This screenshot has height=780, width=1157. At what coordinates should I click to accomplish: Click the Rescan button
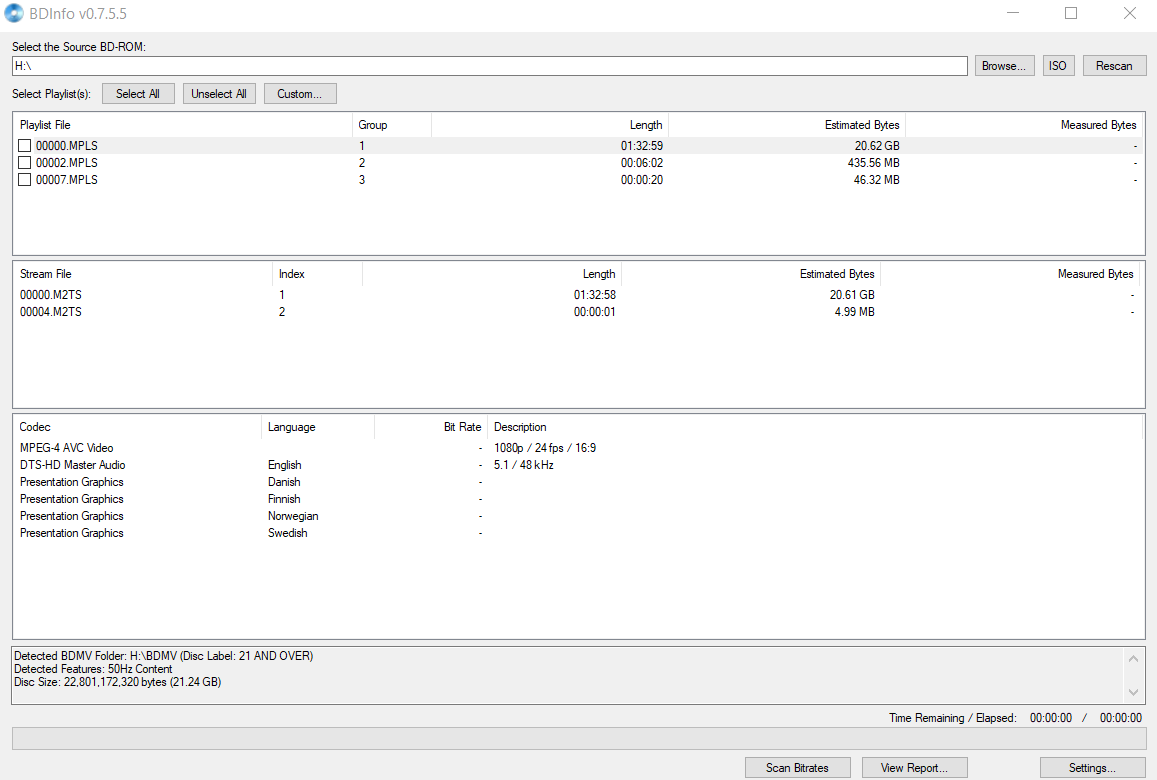click(x=1114, y=66)
